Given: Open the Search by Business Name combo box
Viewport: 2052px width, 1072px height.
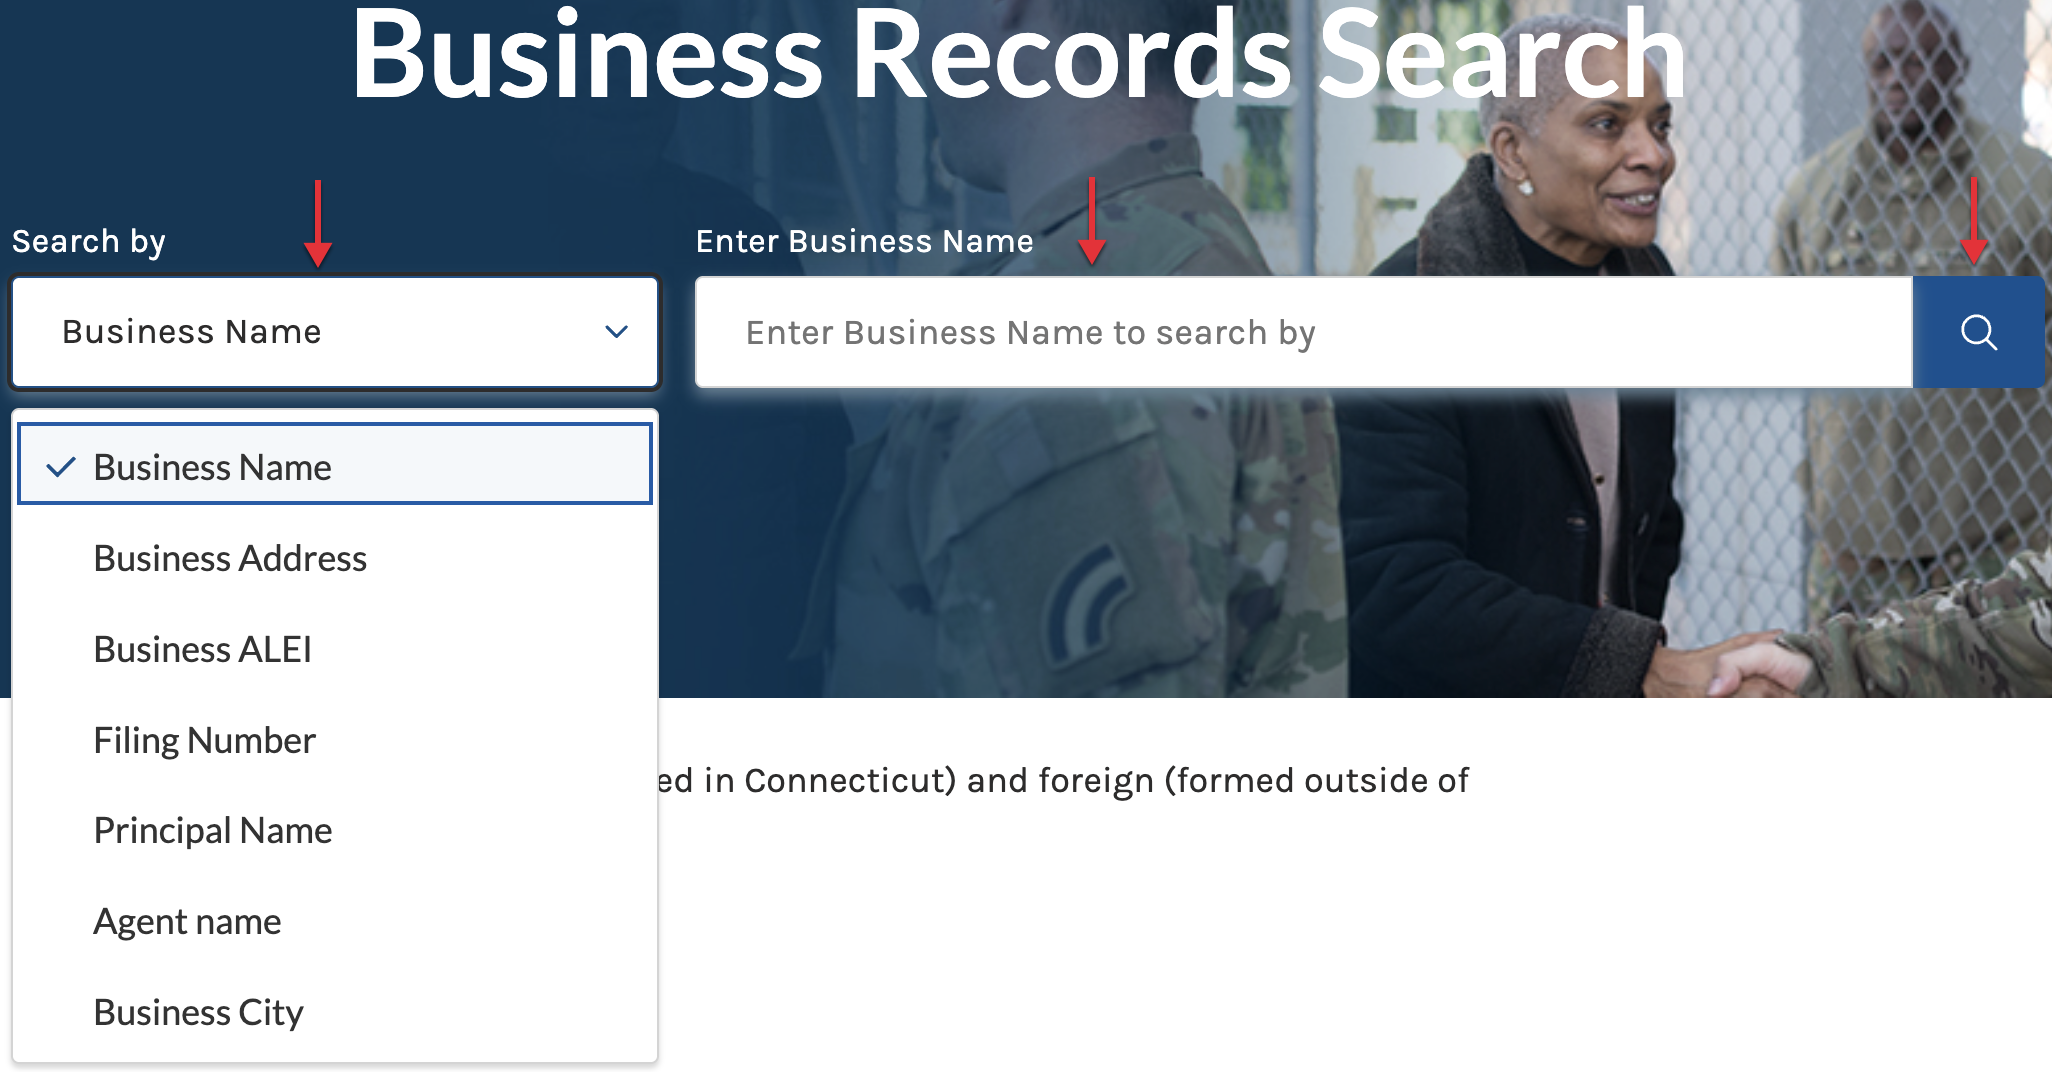Looking at the screenshot, I should (335, 332).
